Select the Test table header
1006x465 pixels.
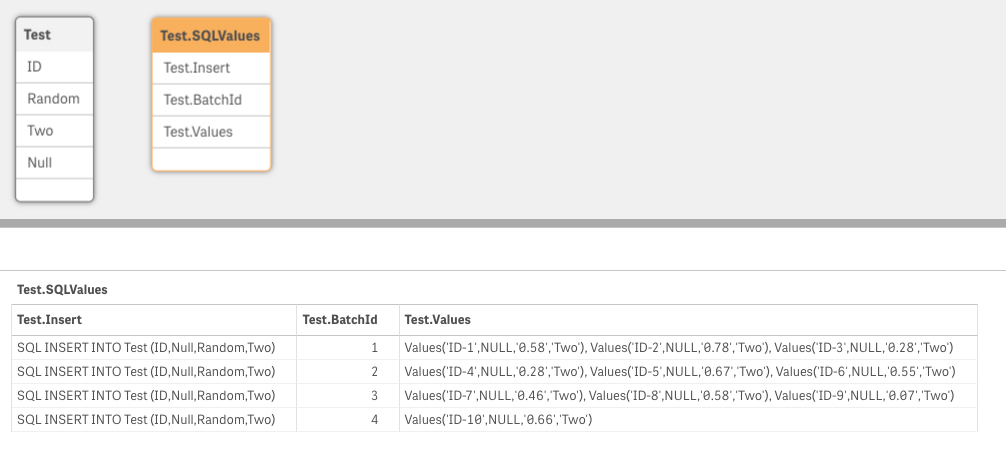[x=55, y=35]
